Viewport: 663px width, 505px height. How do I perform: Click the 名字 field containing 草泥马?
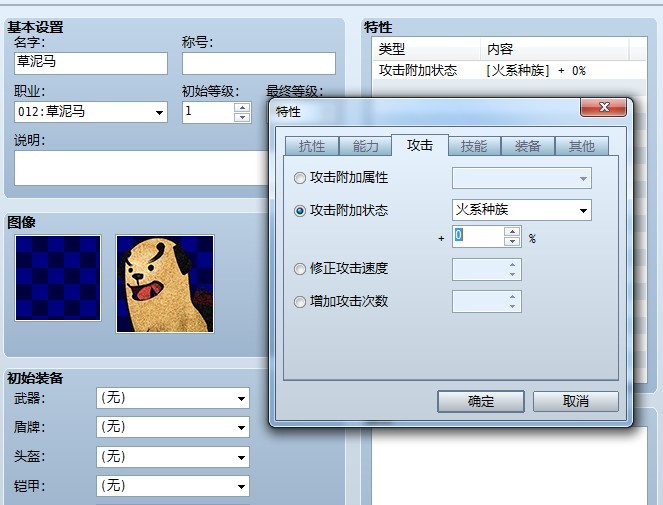[91, 63]
